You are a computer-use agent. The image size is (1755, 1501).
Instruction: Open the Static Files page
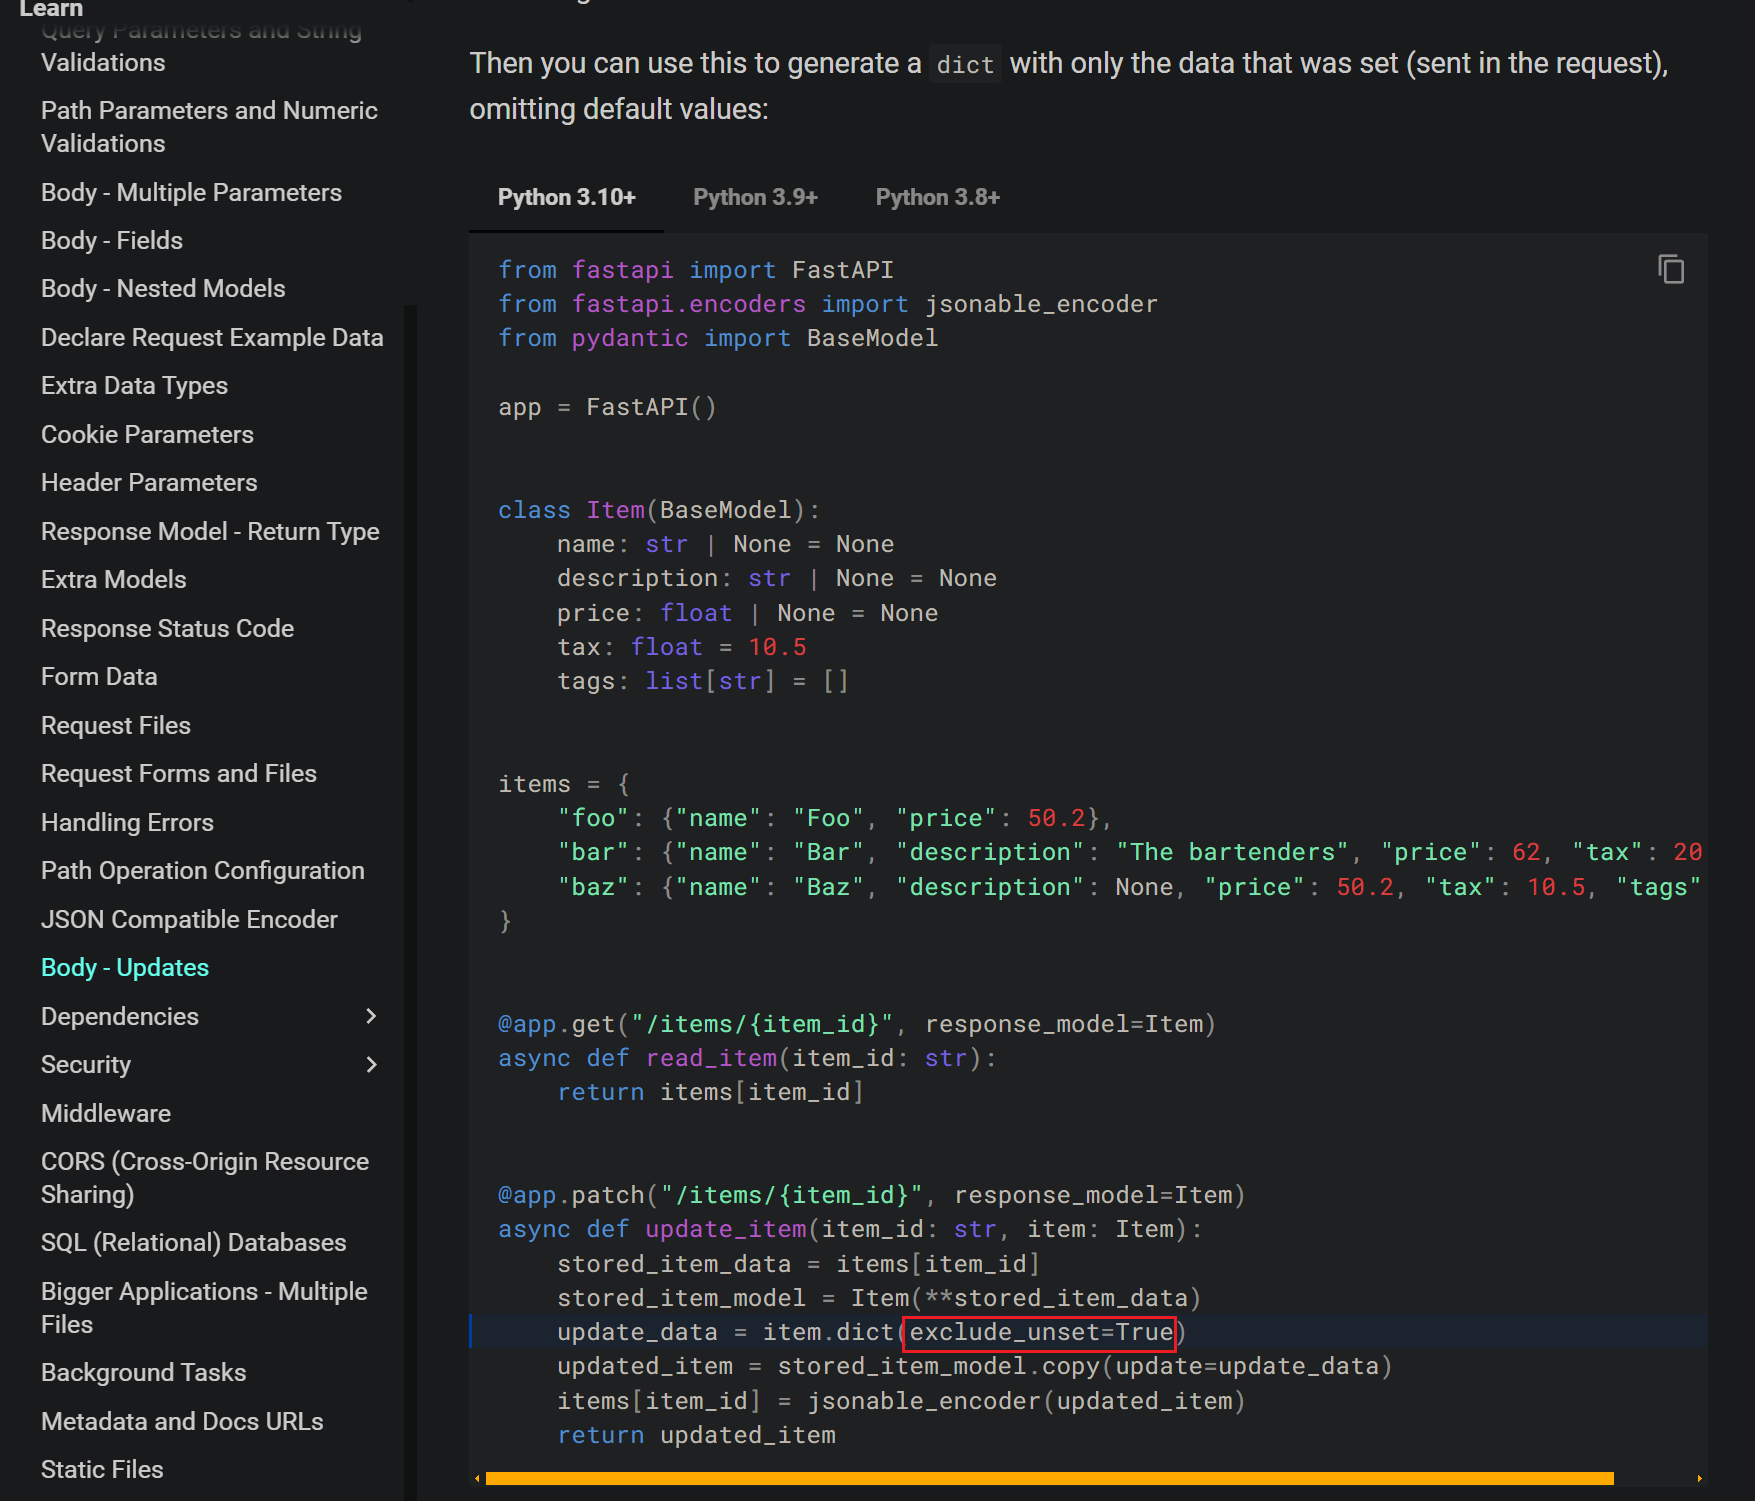click(x=102, y=1470)
